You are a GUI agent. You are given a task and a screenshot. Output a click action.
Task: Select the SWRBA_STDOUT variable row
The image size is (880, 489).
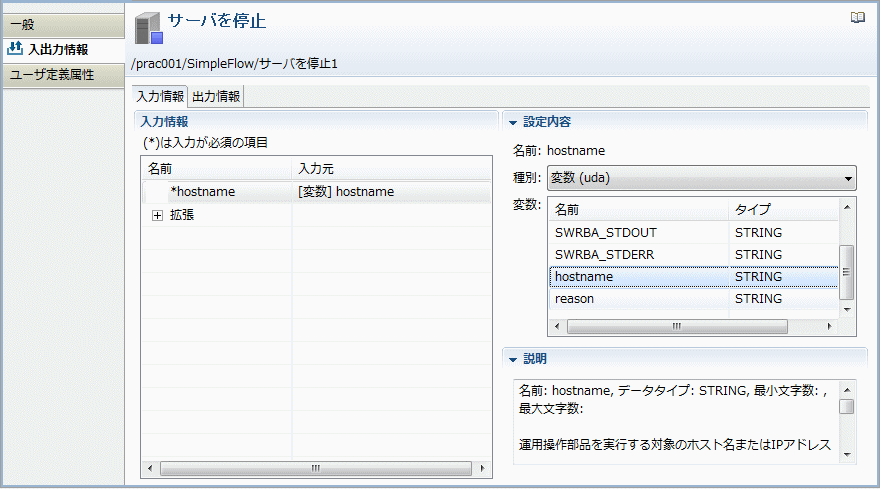click(x=694, y=232)
